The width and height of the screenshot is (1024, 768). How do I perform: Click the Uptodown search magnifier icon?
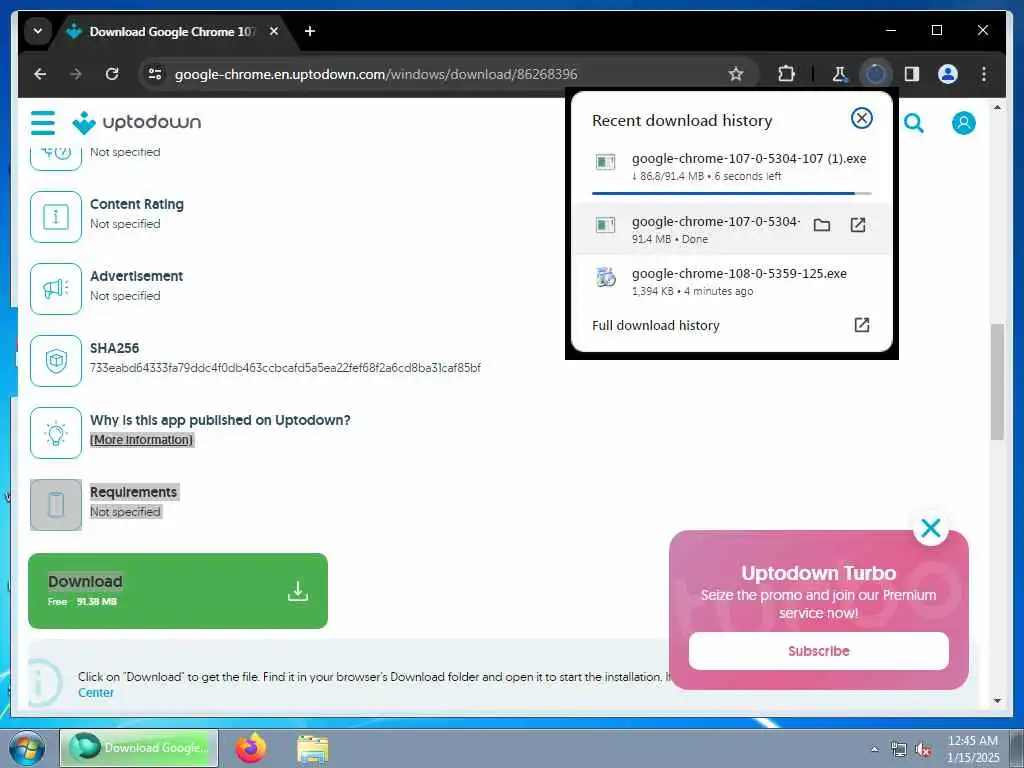point(914,123)
